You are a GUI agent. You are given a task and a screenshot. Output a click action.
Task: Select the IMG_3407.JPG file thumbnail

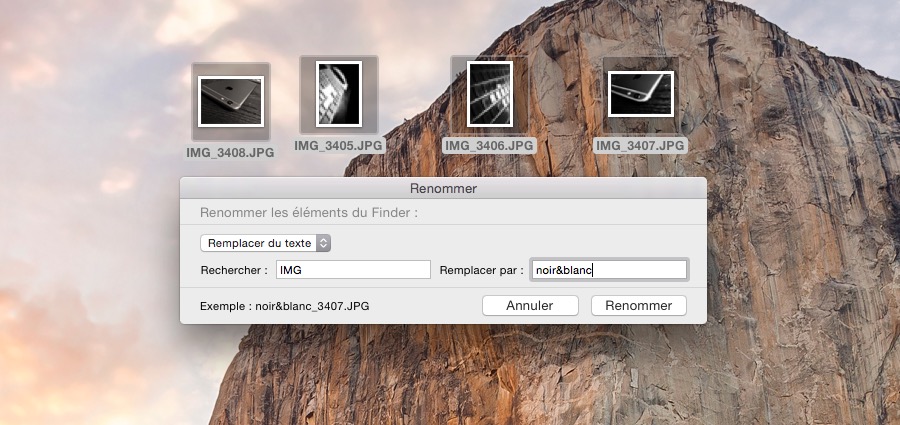coord(641,94)
